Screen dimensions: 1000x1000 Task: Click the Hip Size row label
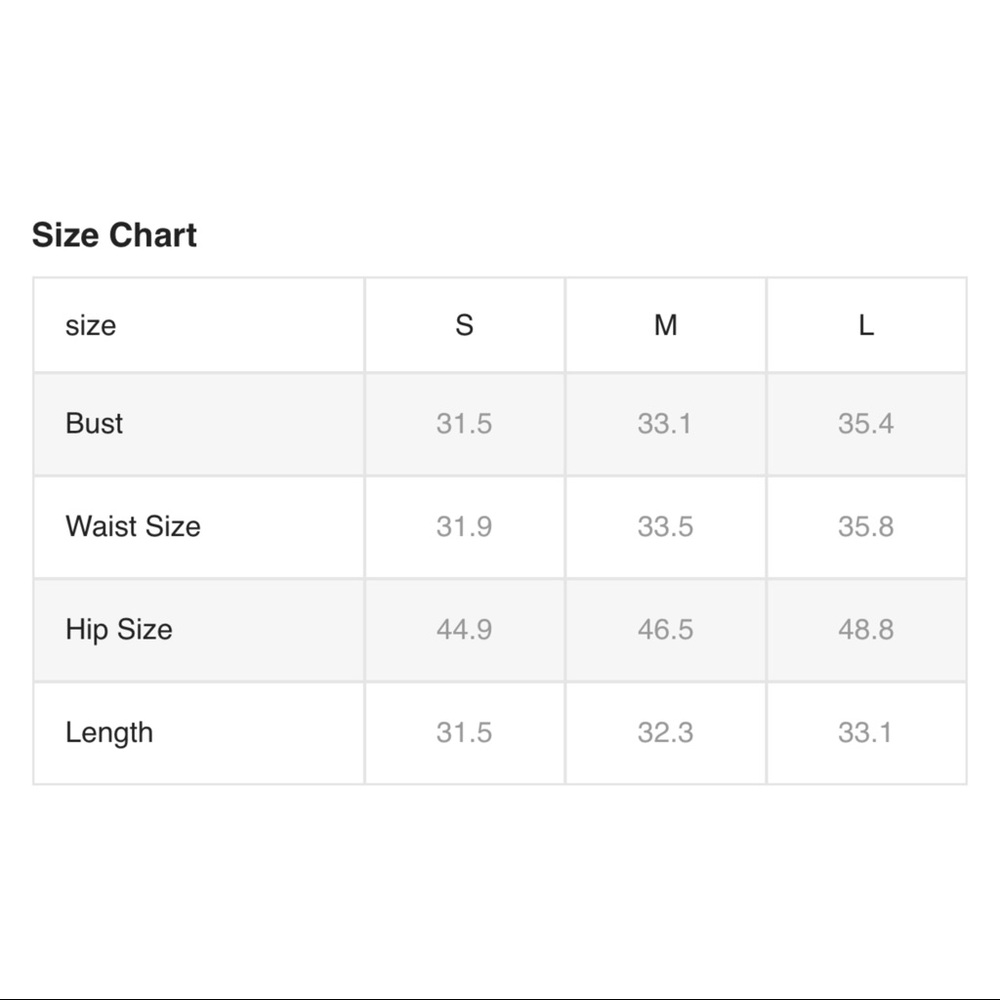pos(119,629)
